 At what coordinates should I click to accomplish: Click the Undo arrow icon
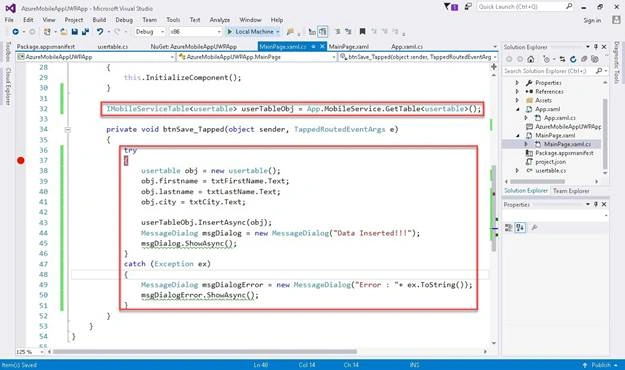coord(100,31)
